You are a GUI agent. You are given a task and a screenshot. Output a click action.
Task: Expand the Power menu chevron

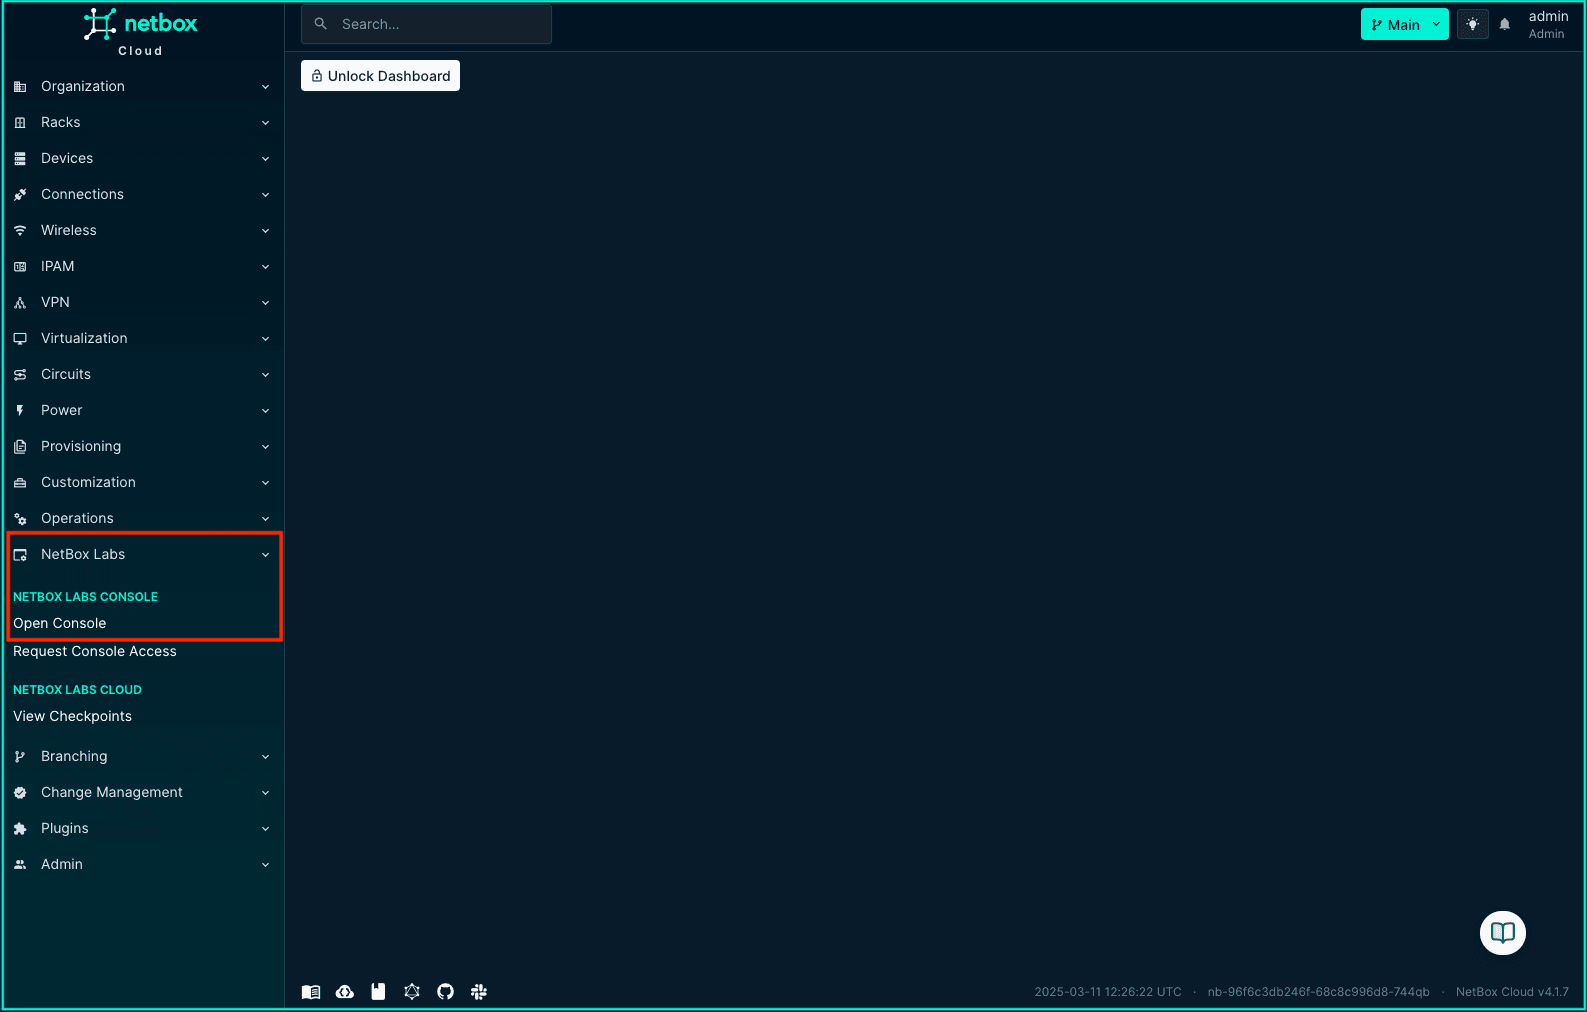coord(266,411)
